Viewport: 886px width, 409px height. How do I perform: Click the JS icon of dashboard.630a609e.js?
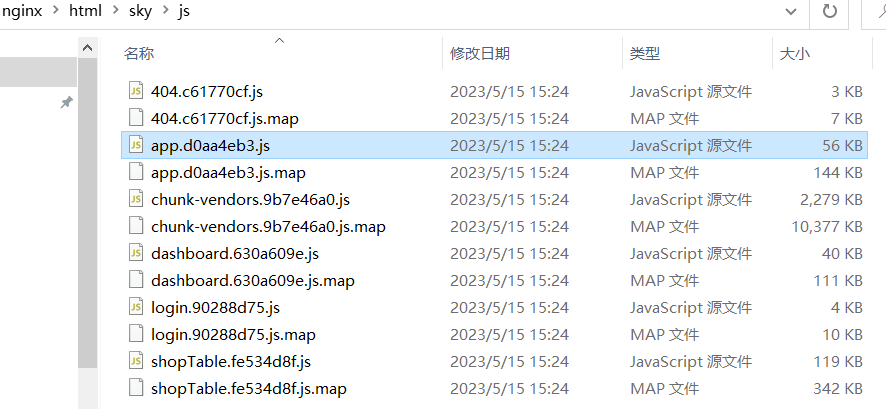point(136,253)
